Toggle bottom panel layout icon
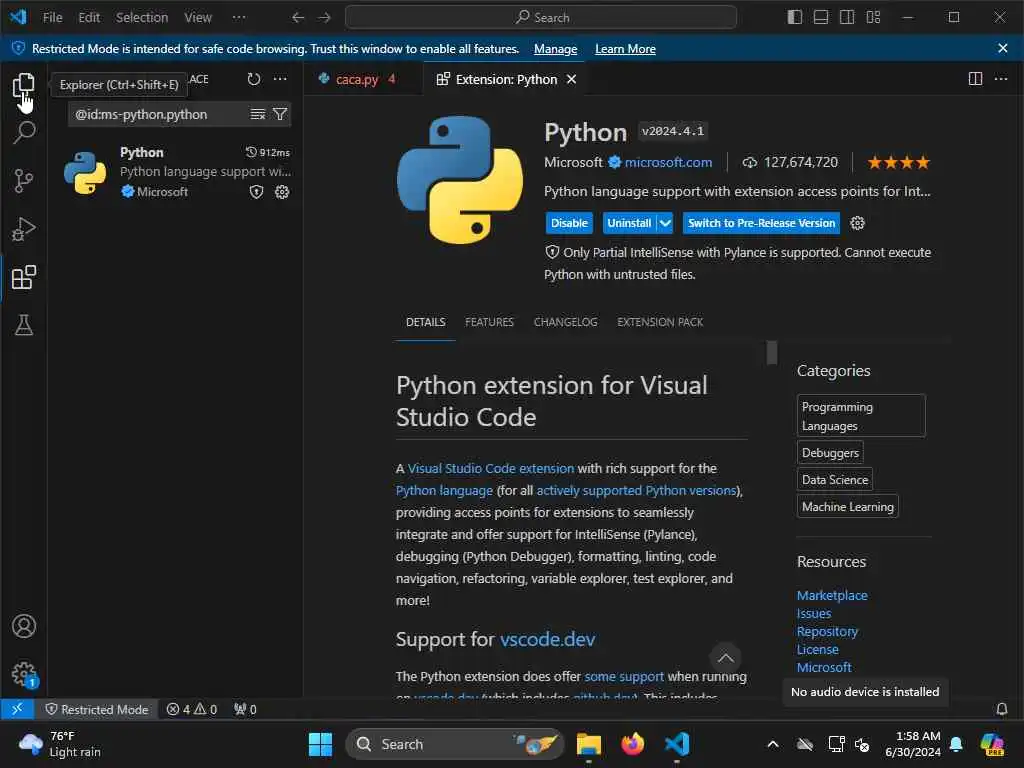 821,18
